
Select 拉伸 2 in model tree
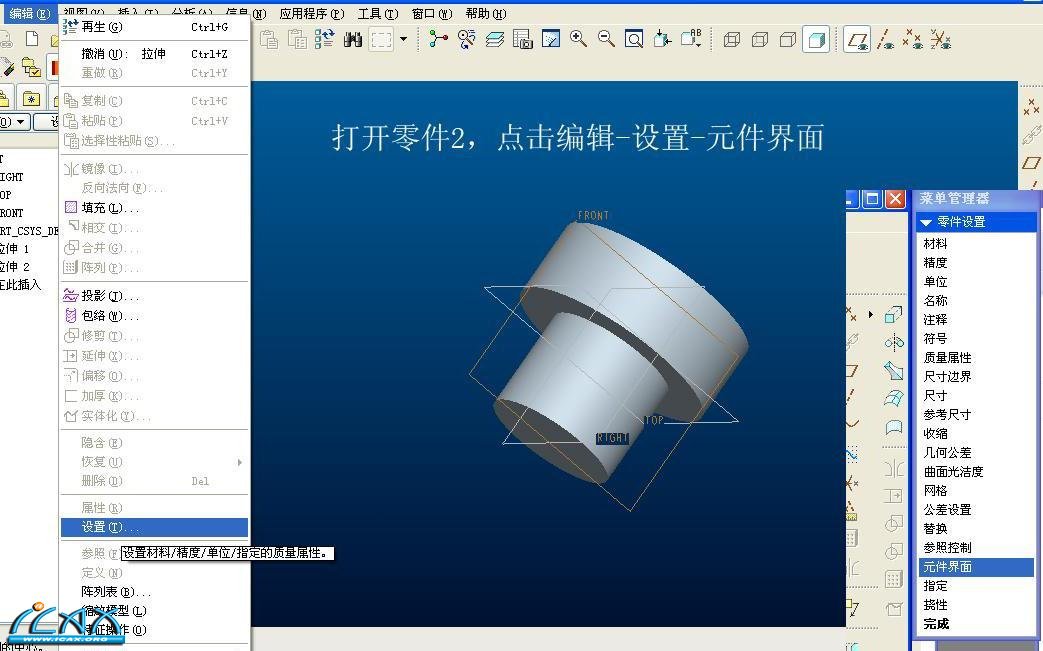click(x=15, y=267)
